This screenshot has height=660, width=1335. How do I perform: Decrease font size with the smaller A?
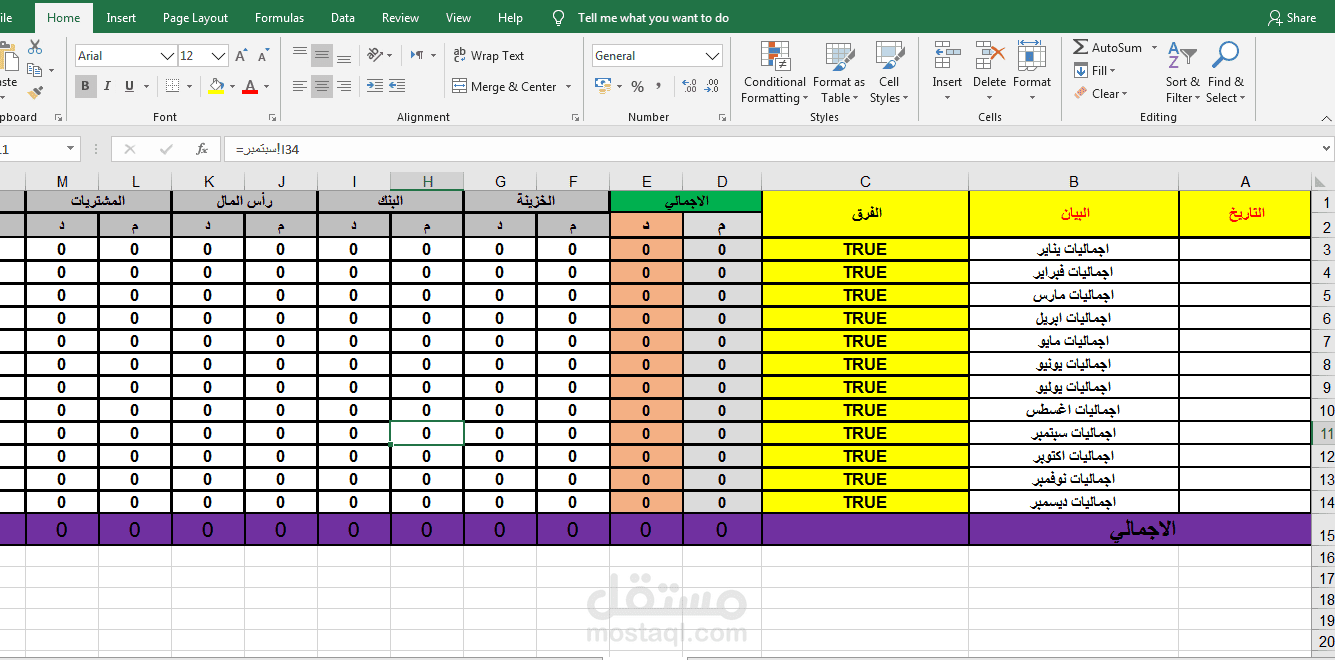coord(263,56)
